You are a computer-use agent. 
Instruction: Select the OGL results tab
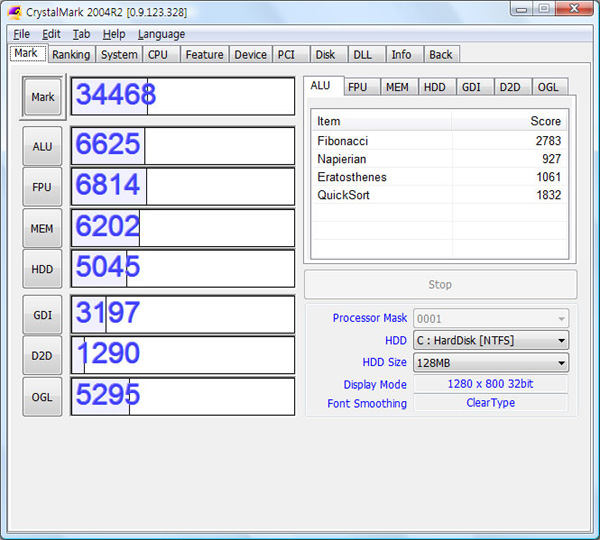click(548, 87)
